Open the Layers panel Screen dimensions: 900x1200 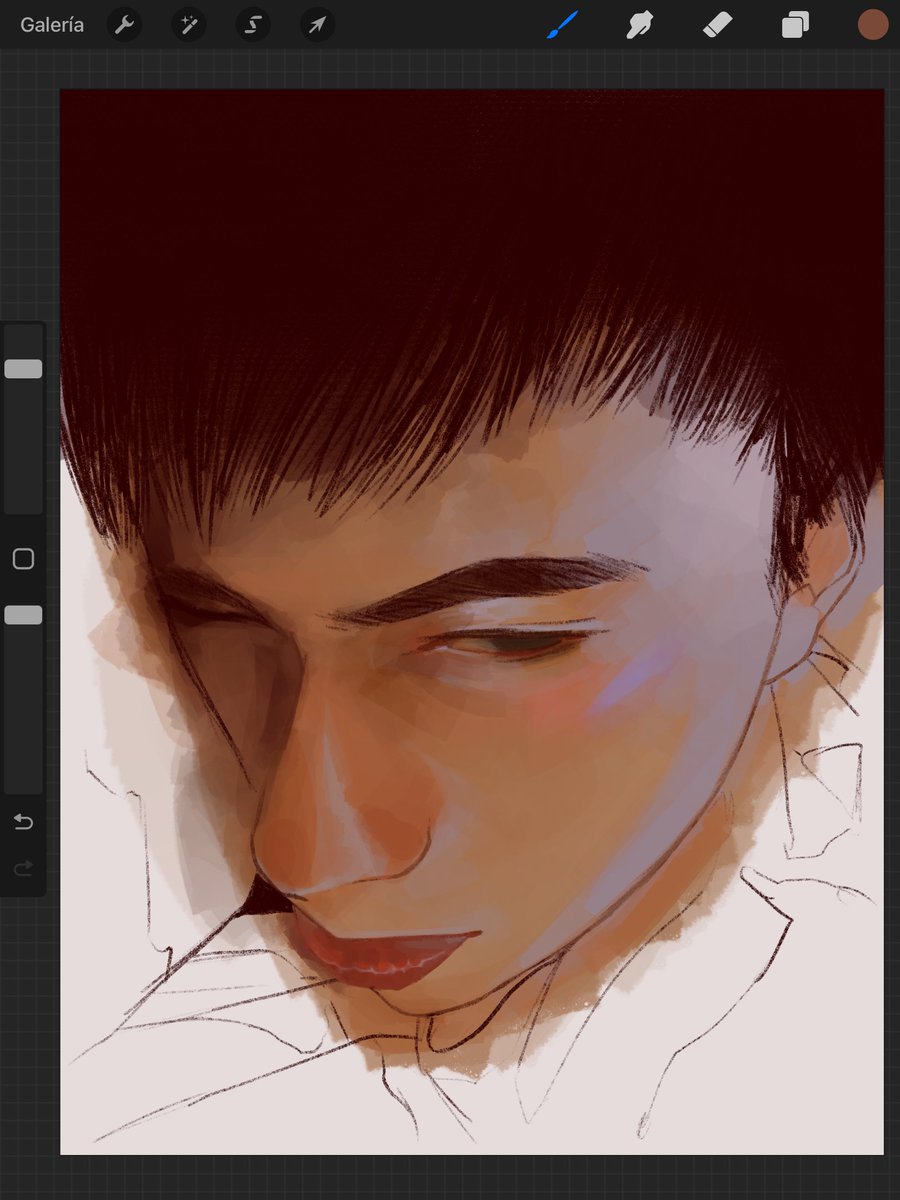[x=795, y=25]
